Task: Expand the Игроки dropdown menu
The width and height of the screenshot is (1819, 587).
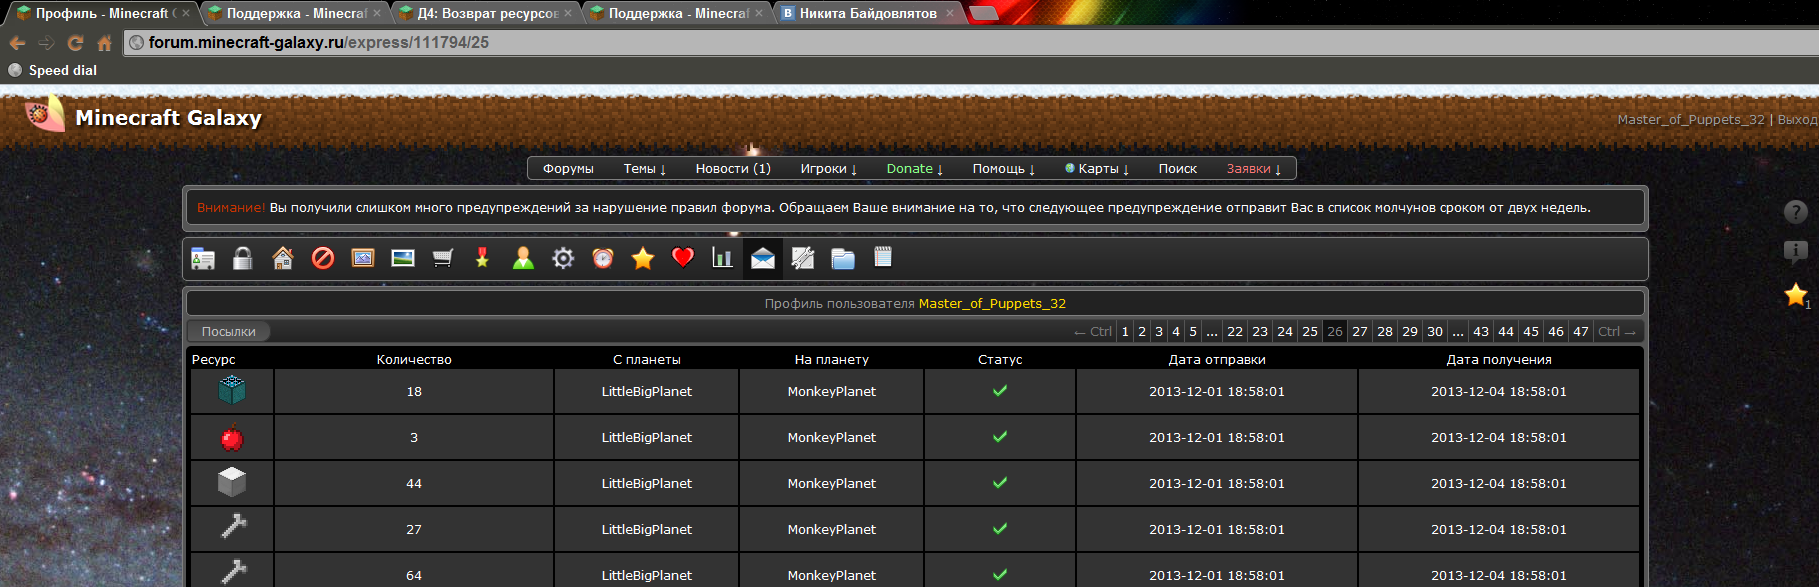Action: point(828,169)
